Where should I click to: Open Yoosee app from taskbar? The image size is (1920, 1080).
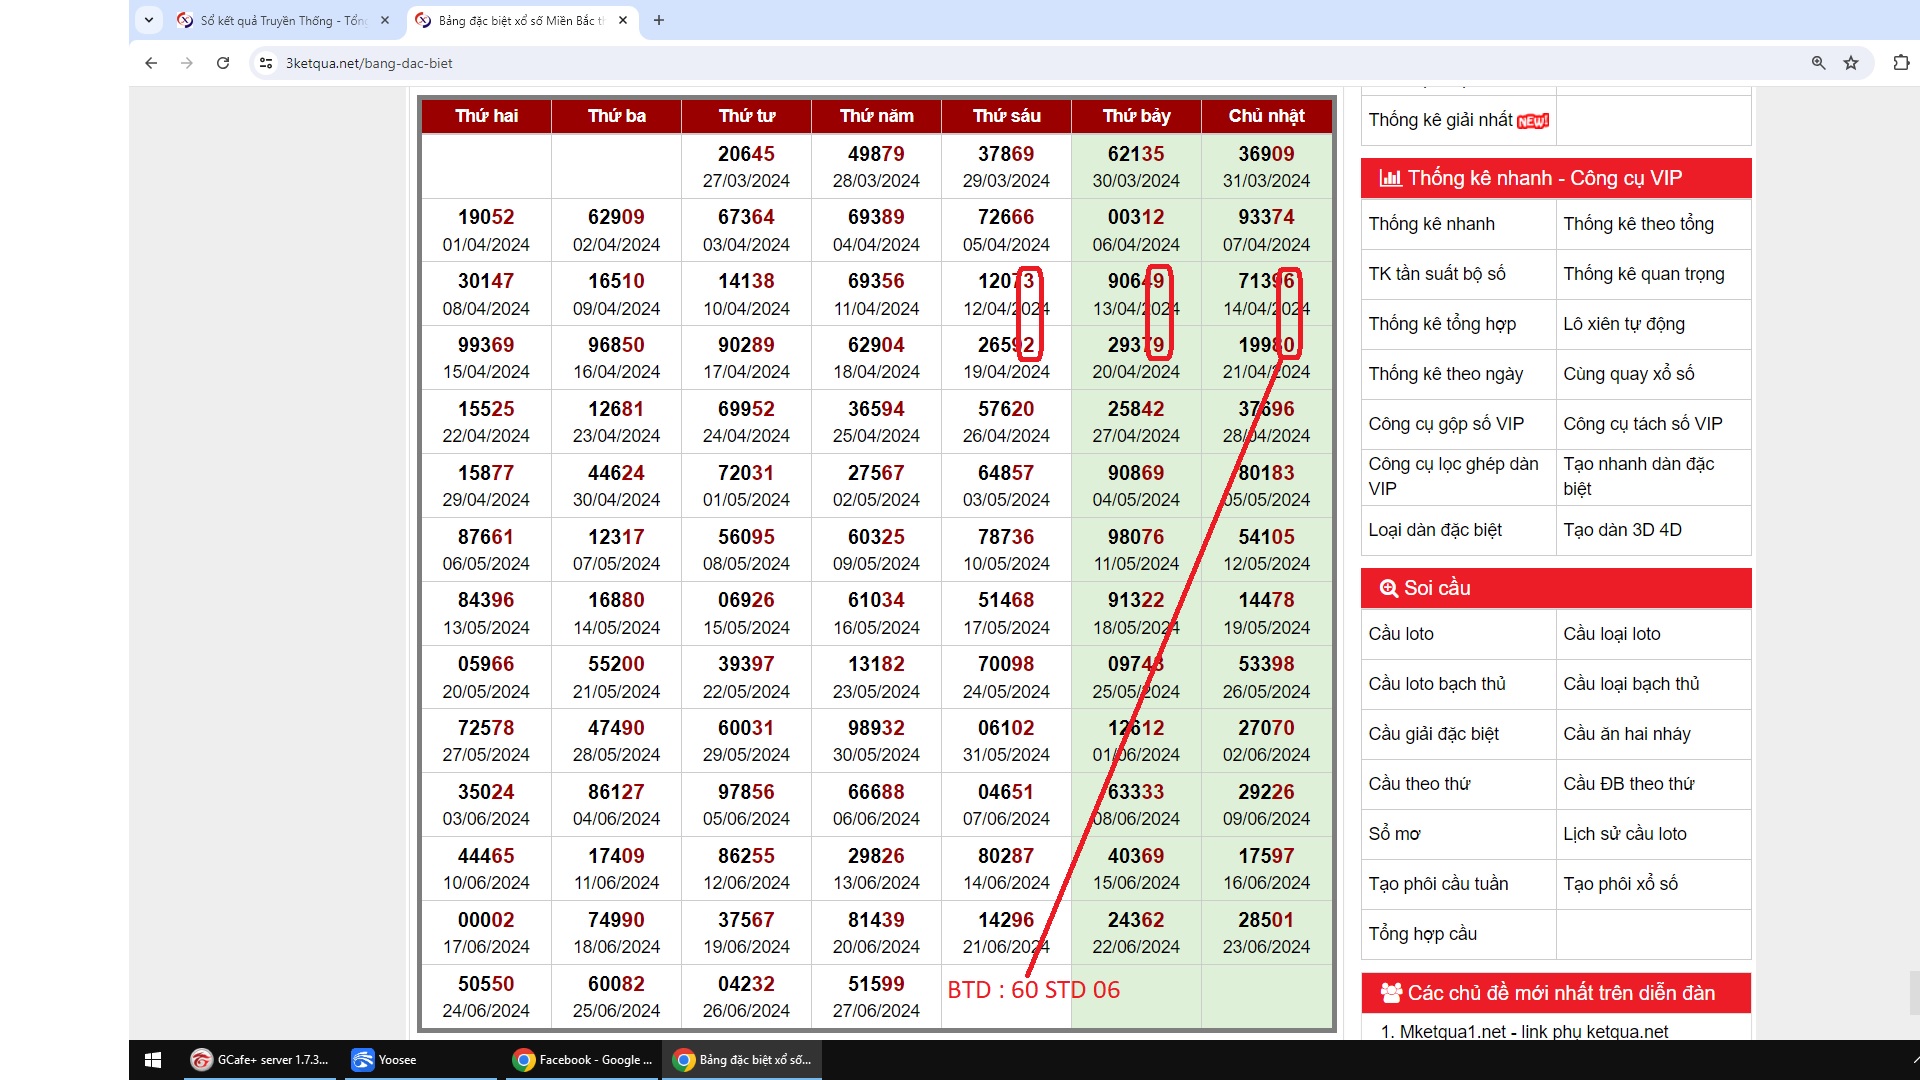click(x=385, y=1060)
